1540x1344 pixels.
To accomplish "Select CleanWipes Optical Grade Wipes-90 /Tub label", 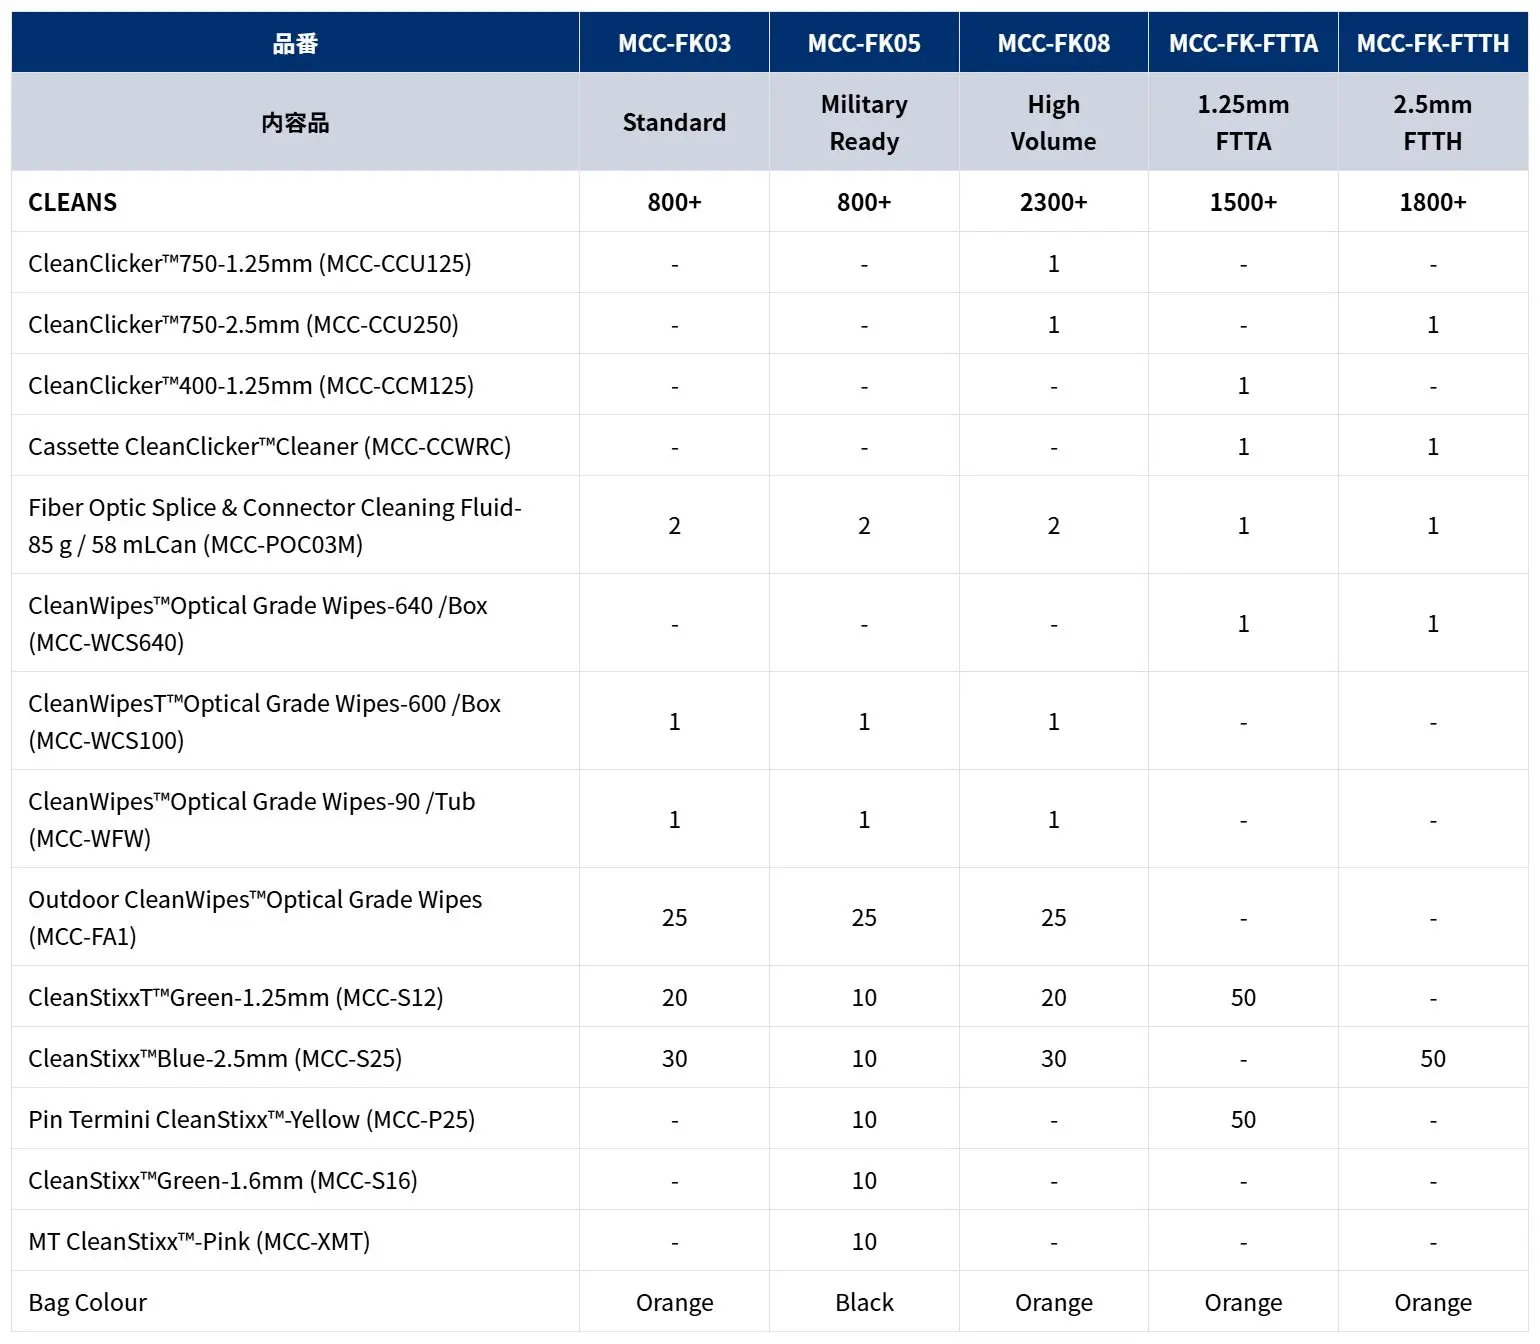I will pyautogui.click(x=252, y=819).
